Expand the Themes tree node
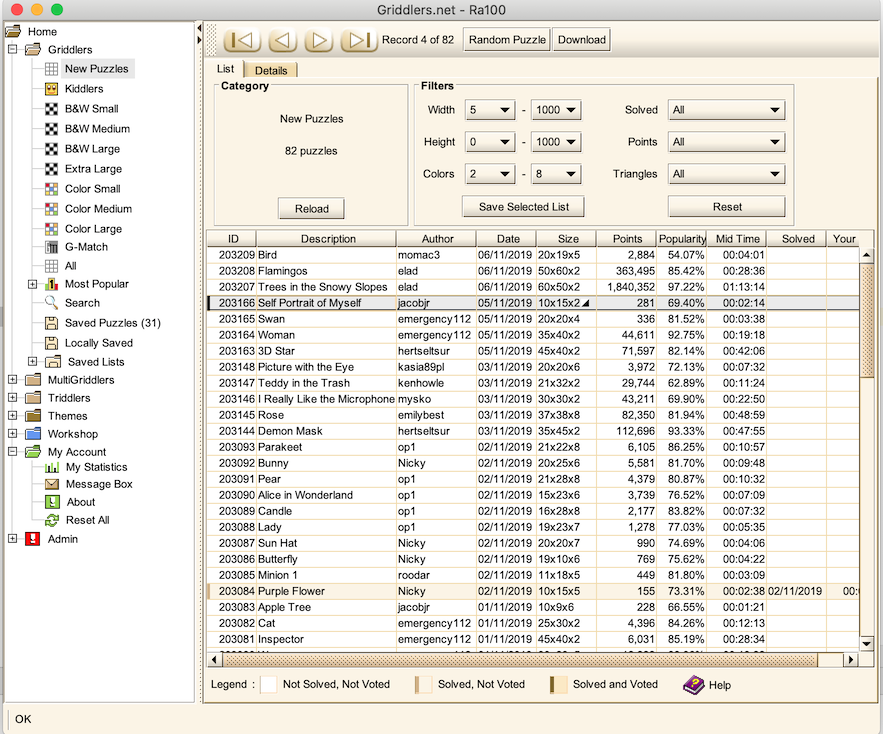This screenshot has width=883, height=734. (x=12, y=416)
